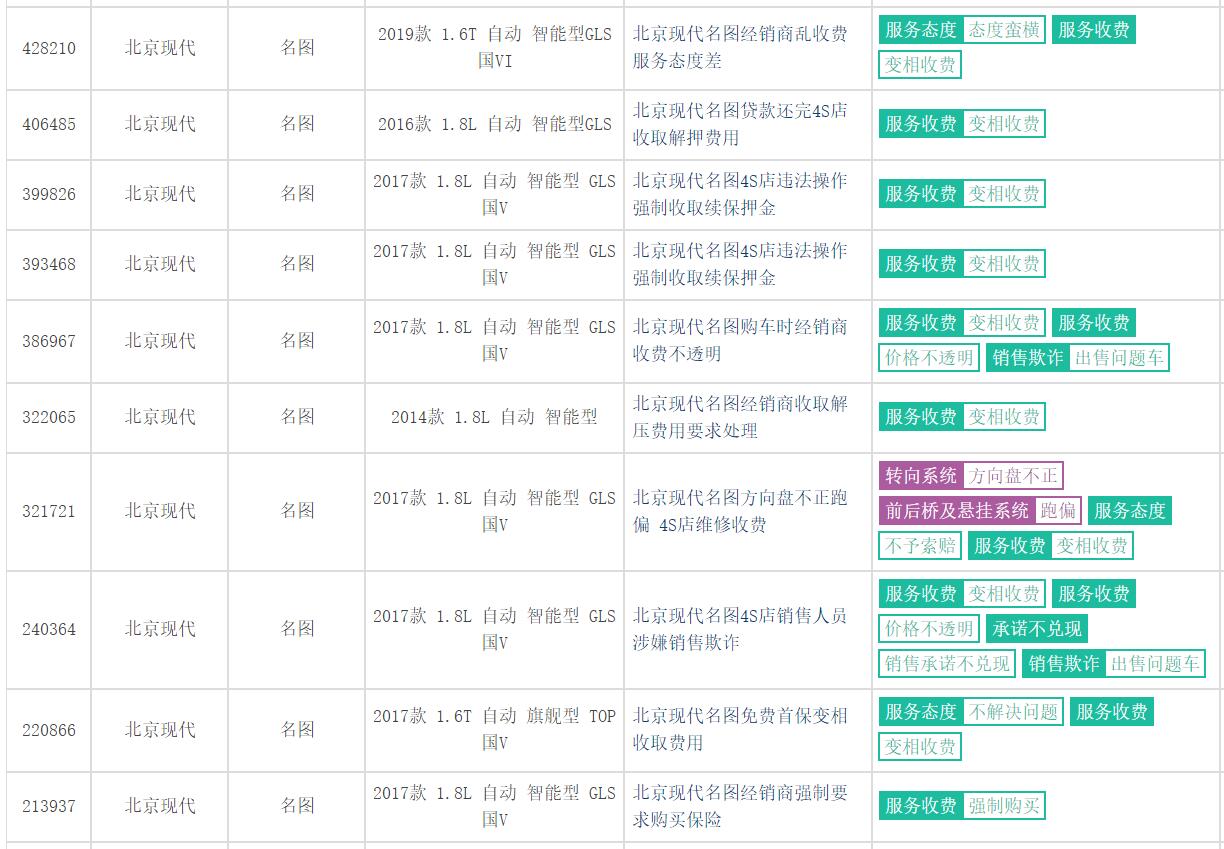Screen dimensions: 1224x849
Task: Click complaint ID 240364
Action: 49,629
